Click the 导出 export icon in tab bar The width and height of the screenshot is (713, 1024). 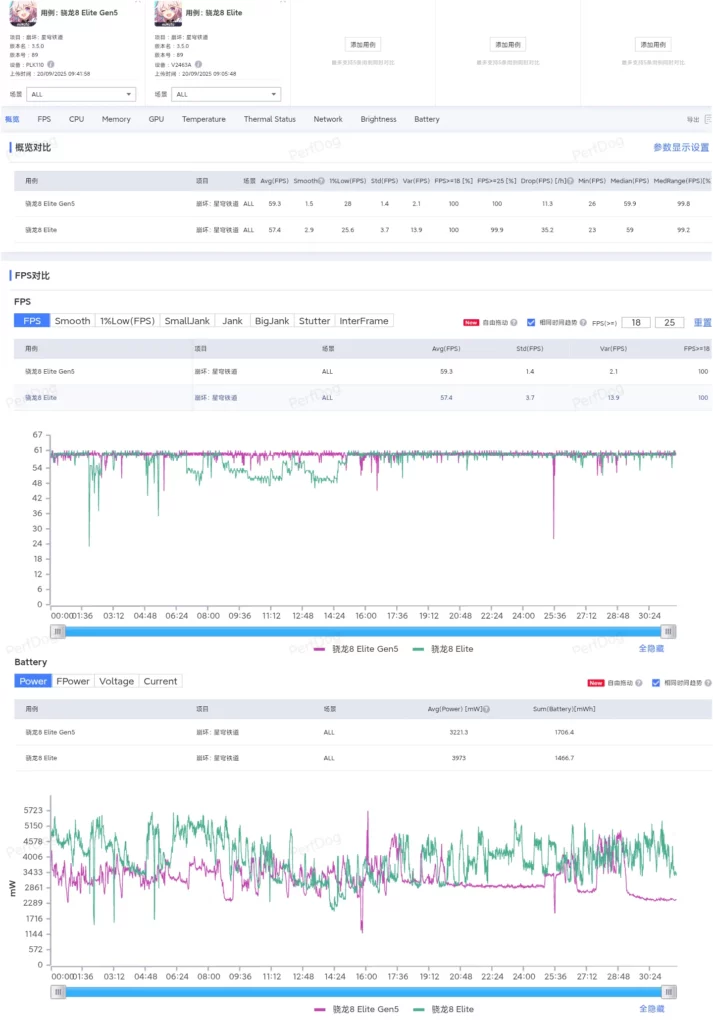708,120
